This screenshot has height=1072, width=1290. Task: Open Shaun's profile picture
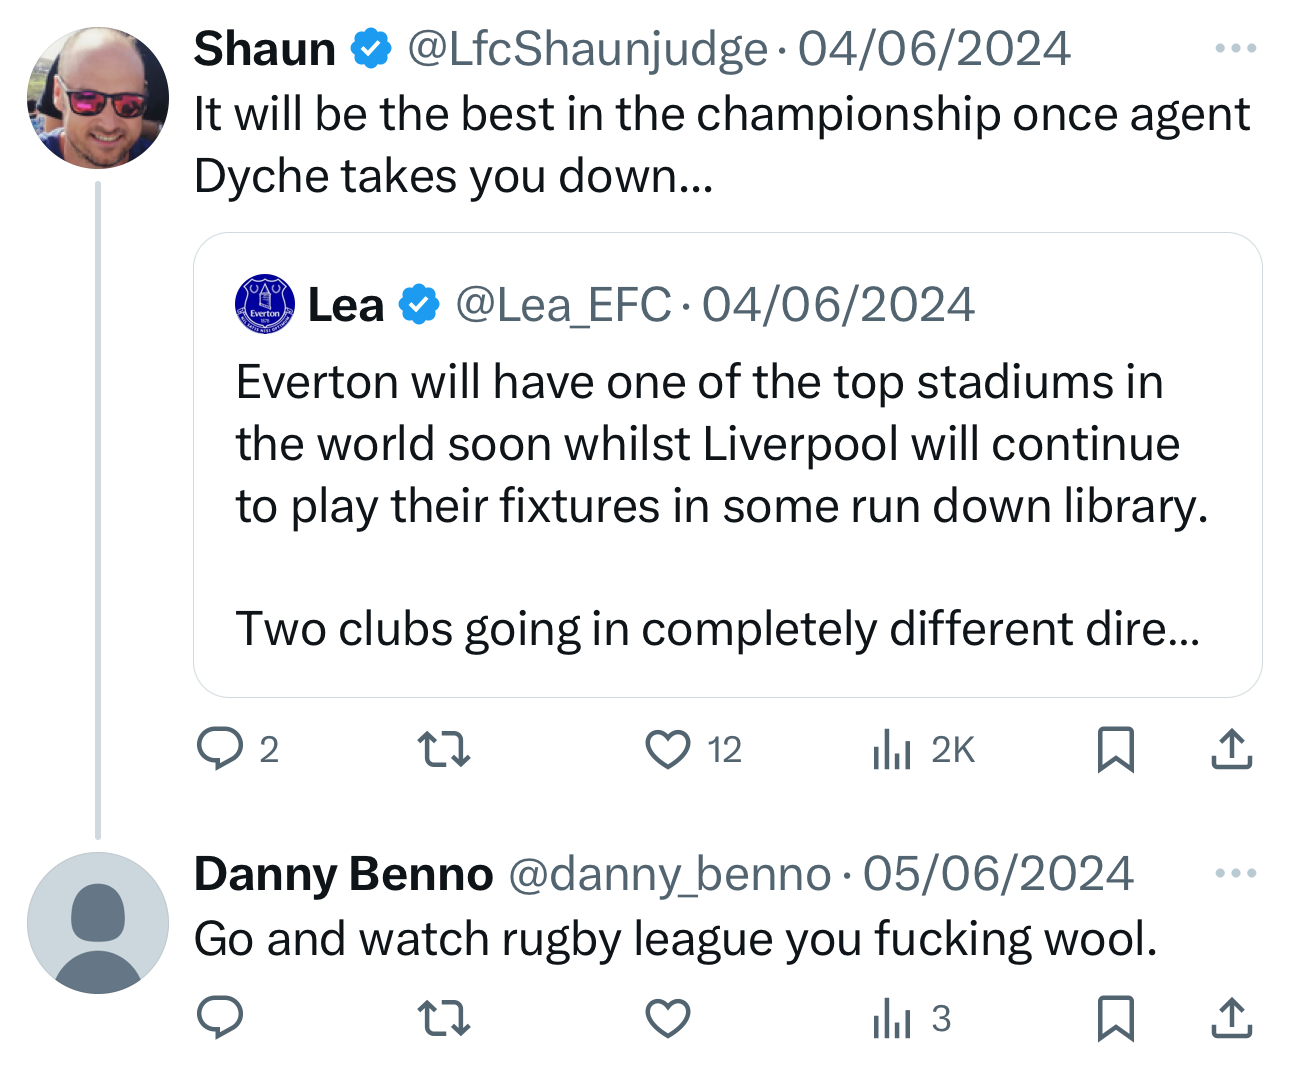[x=98, y=98]
